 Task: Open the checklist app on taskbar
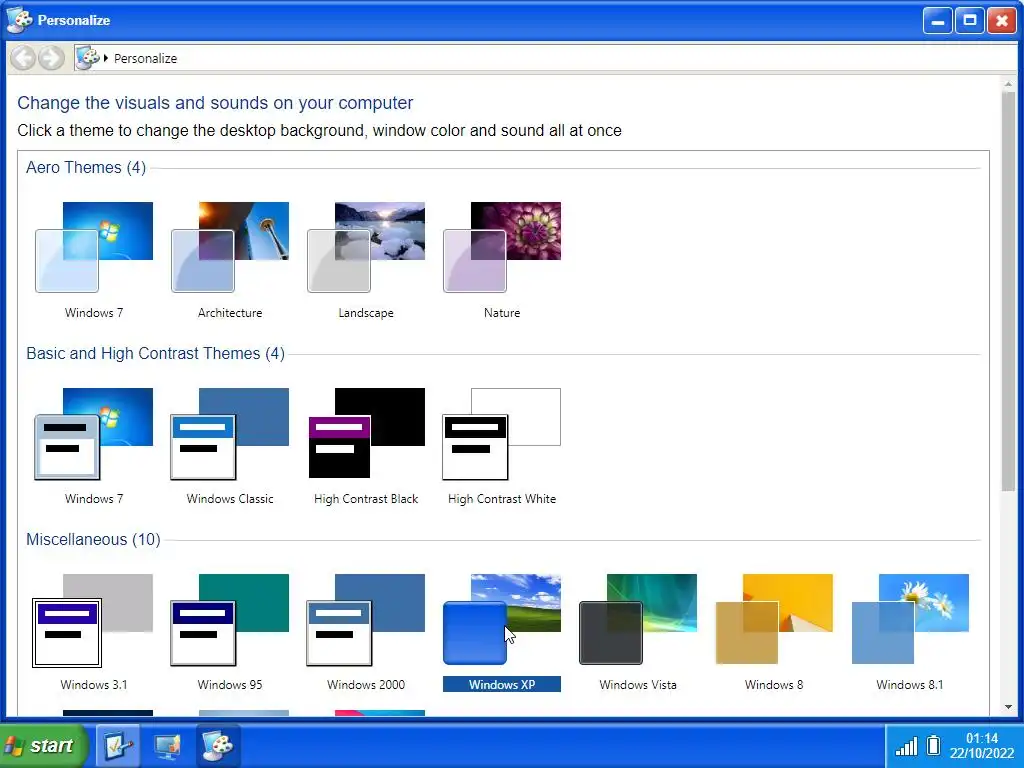[118, 745]
